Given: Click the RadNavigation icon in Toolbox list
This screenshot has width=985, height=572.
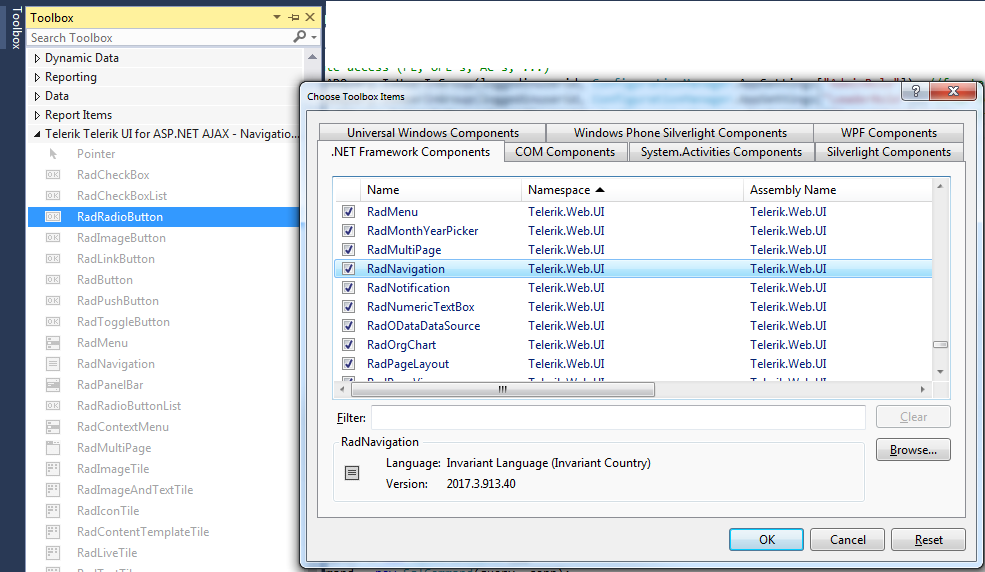Looking at the screenshot, I should point(53,364).
